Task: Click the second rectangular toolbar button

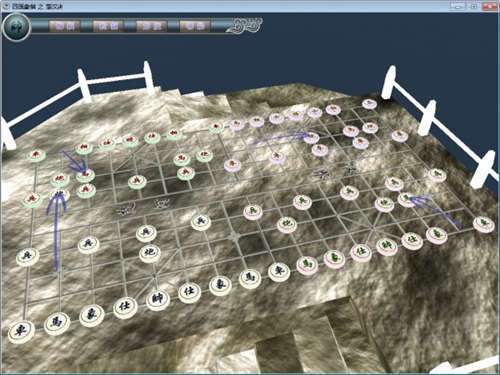Action: [108, 26]
